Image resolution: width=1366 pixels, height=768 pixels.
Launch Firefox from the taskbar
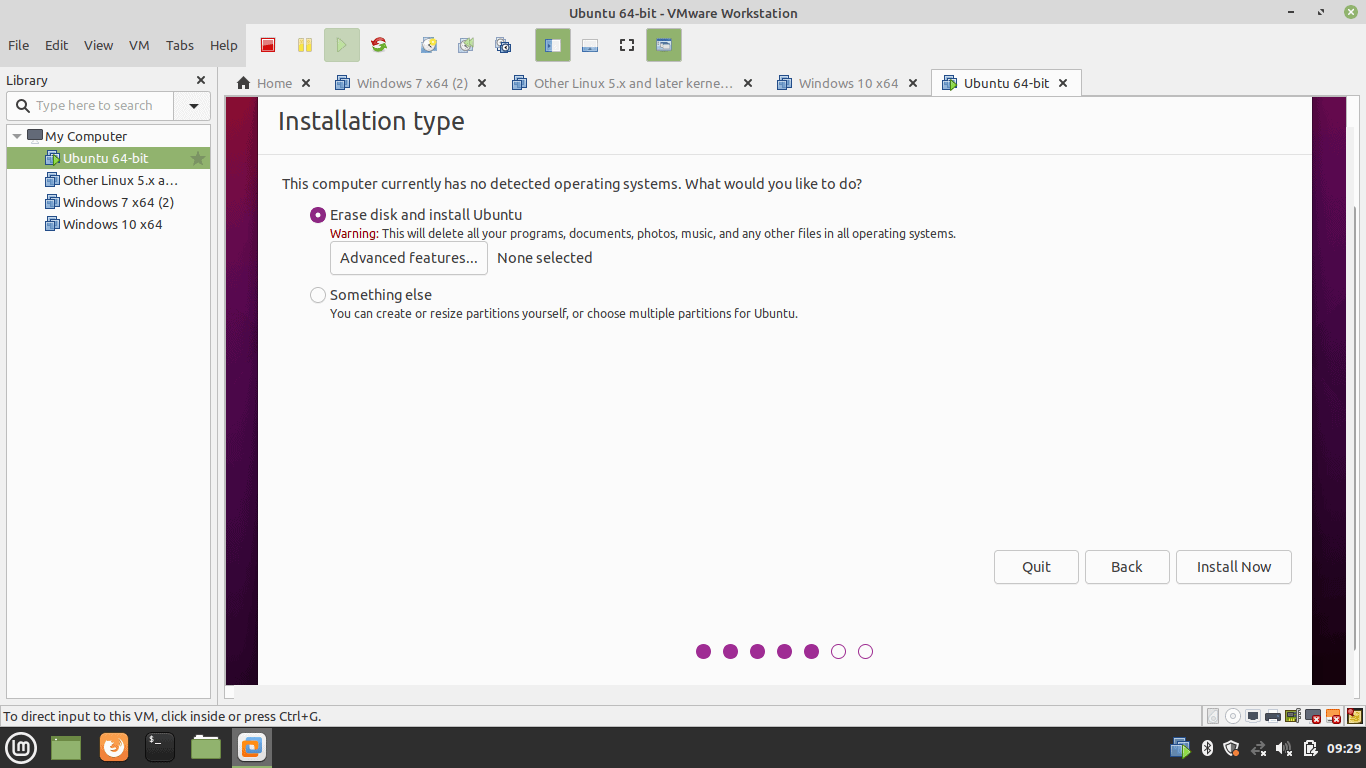click(114, 747)
